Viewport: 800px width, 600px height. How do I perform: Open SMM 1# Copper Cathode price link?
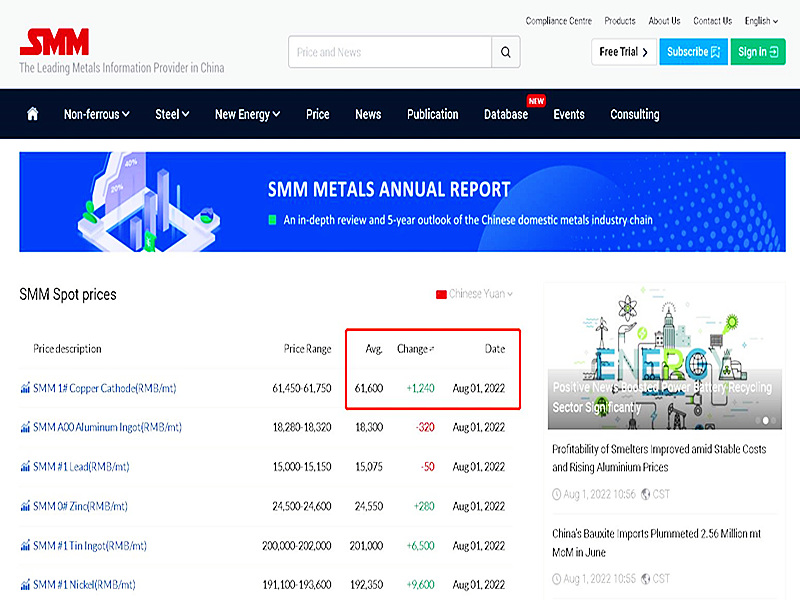tap(105, 388)
